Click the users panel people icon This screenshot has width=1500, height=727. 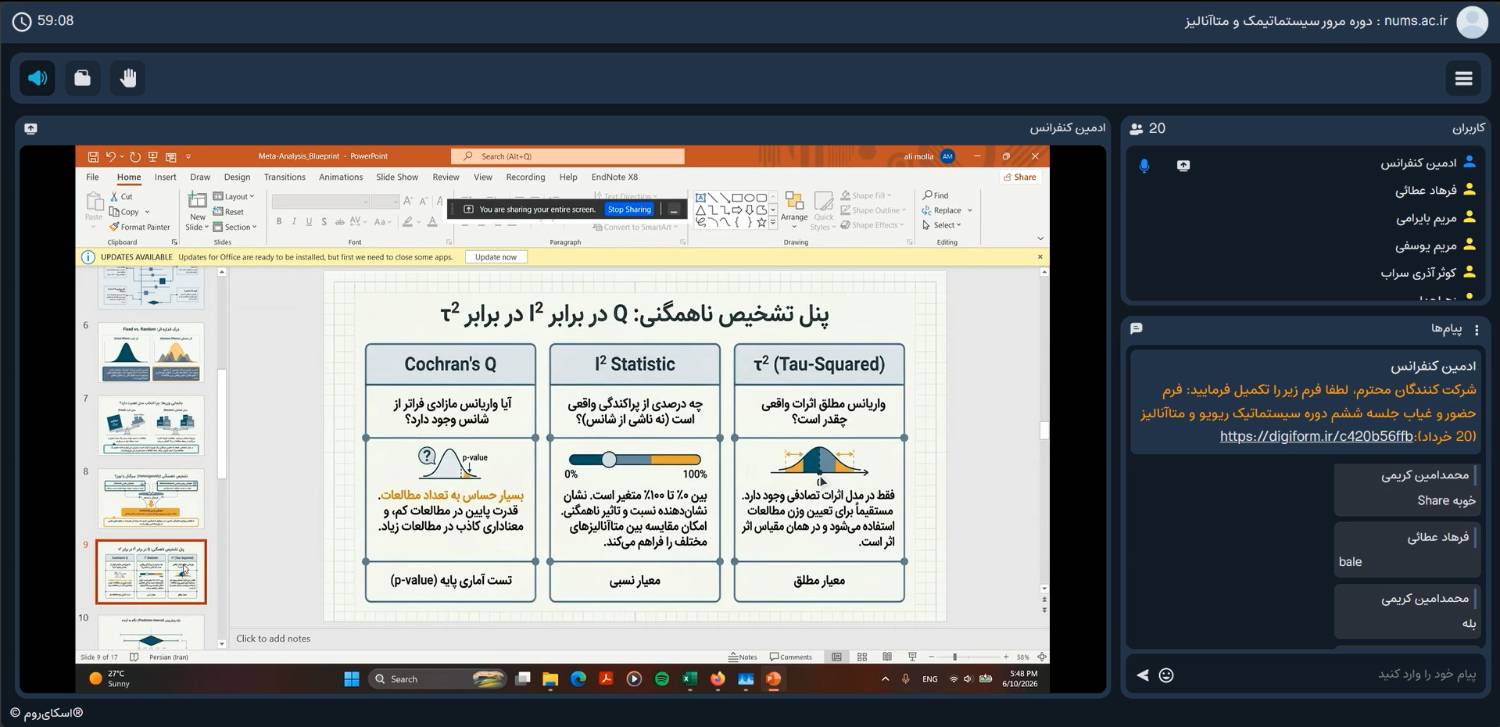tap(1137, 128)
